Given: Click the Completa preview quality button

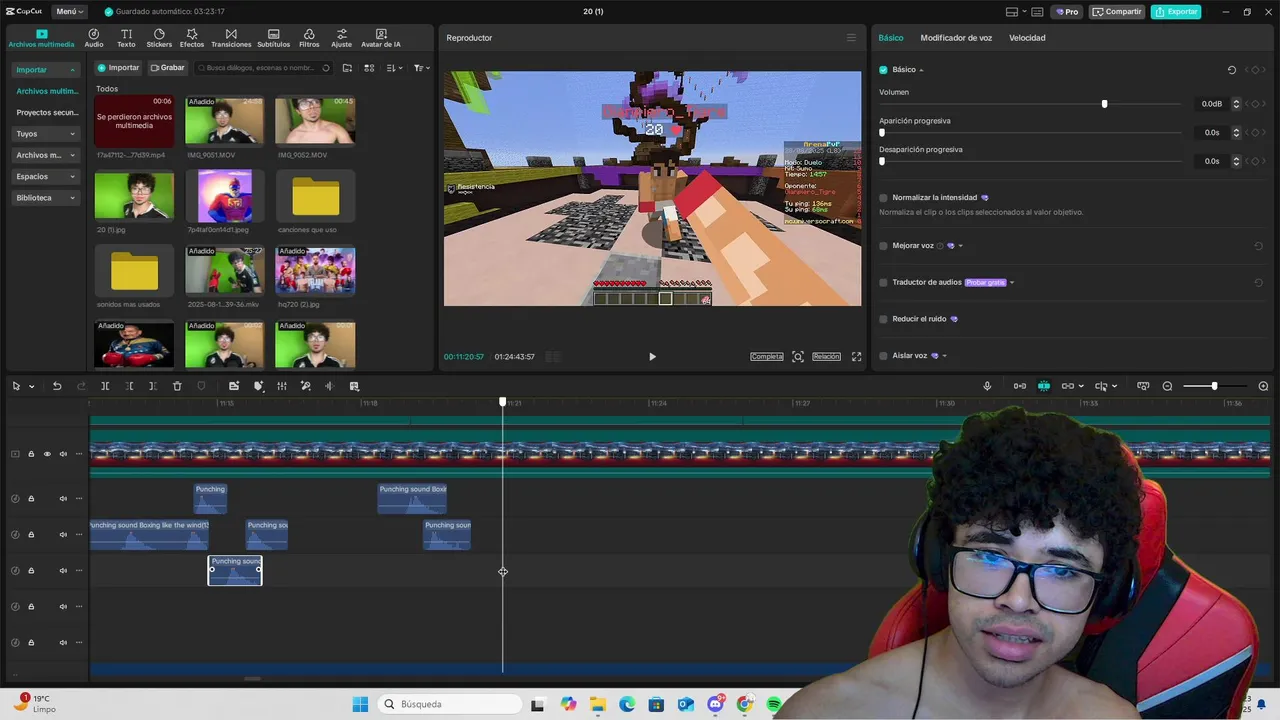Looking at the screenshot, I should [767, 357].
